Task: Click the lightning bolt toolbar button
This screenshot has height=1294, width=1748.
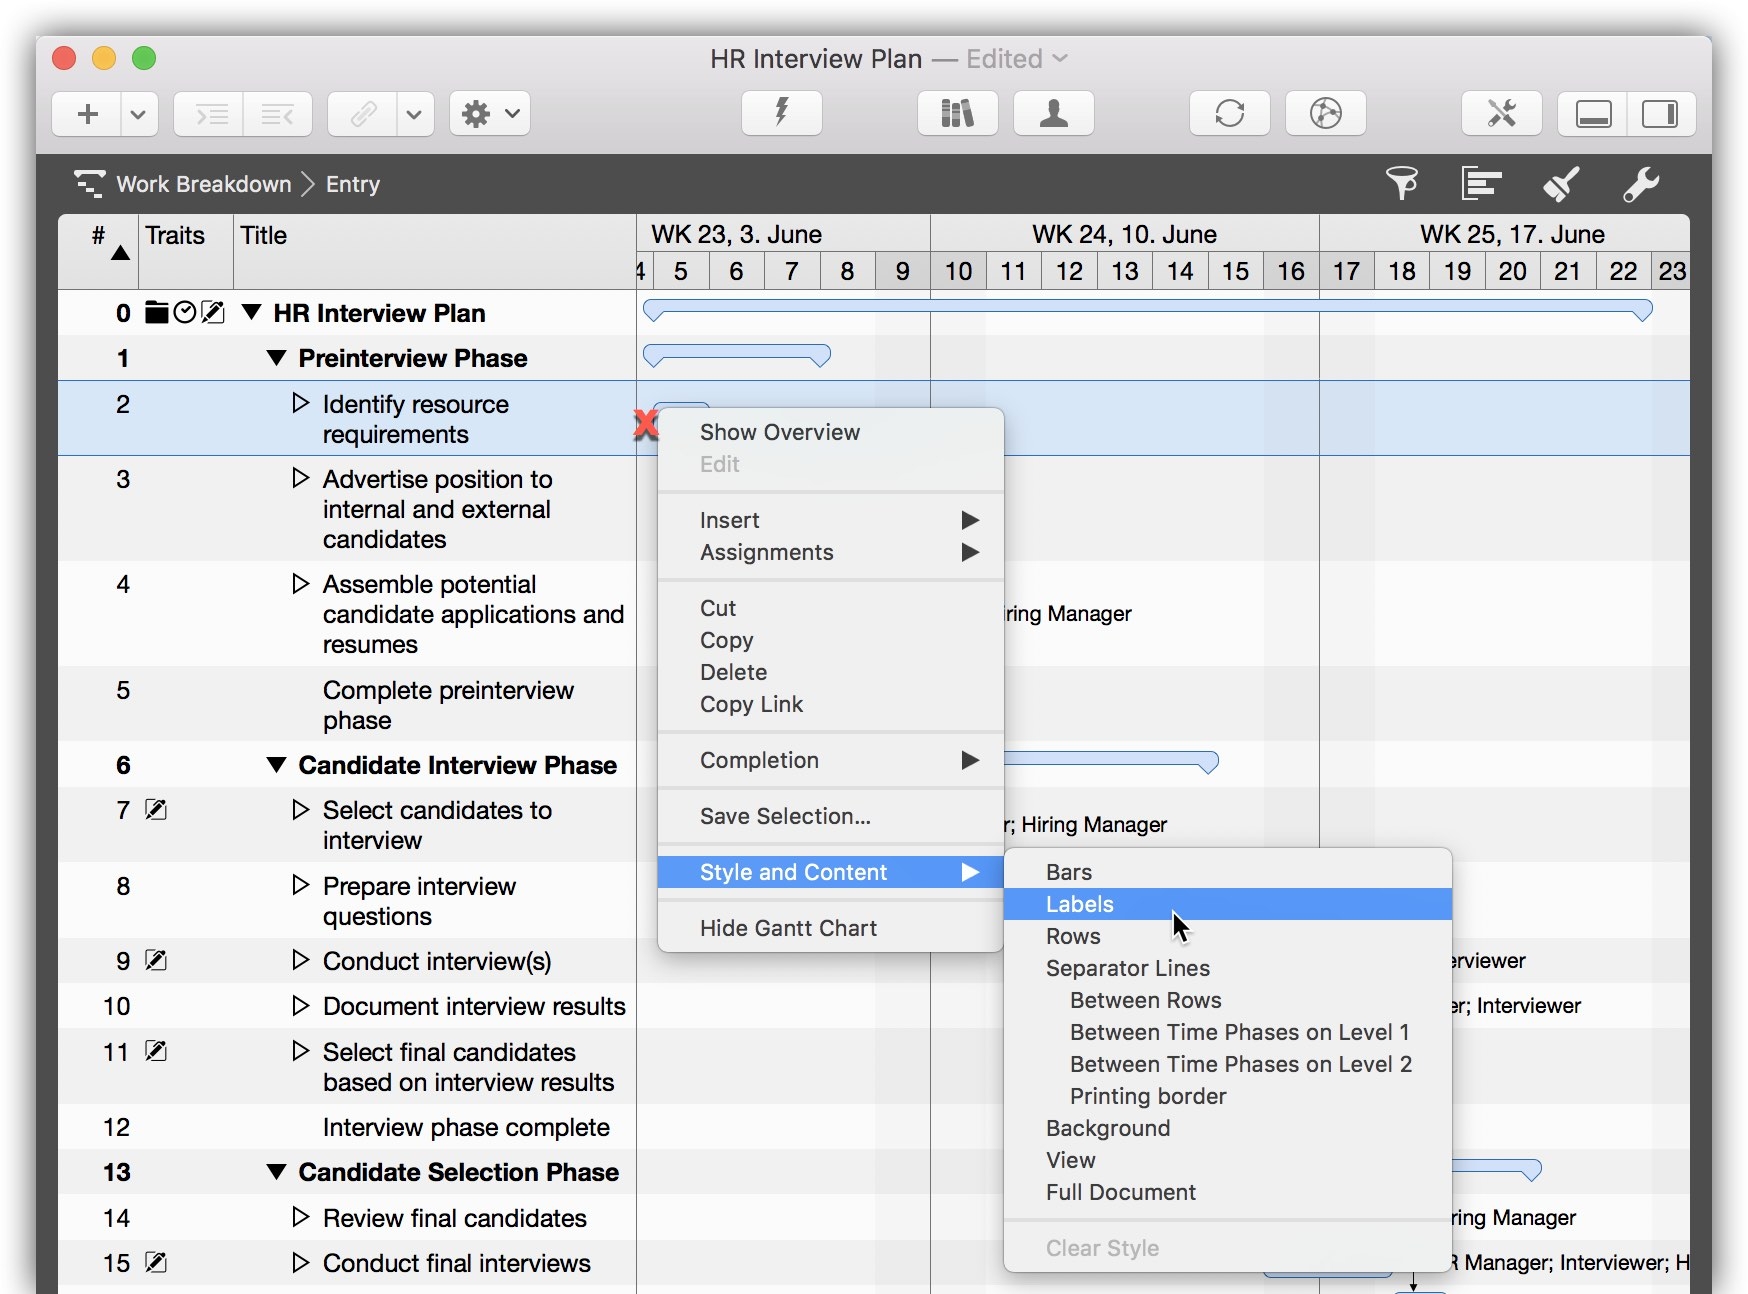Action: [x=781, y=113]
